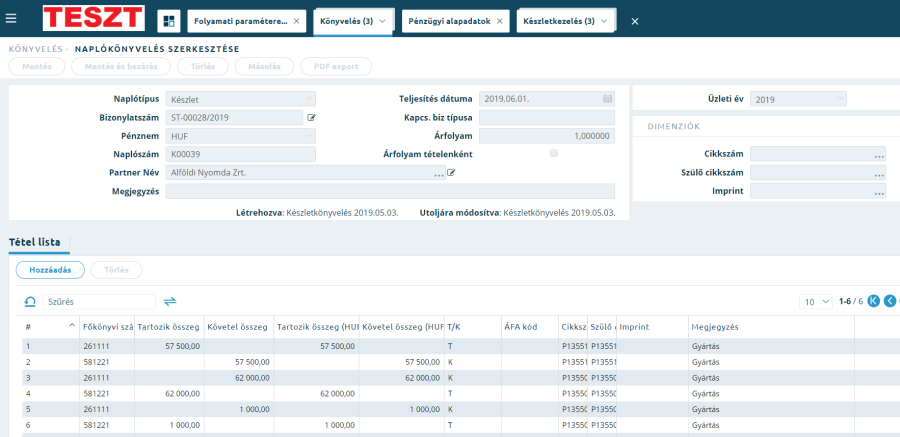Click the T/K column header
The height and width of the screenshot is (437, 900).
pyautogui.click(x=472, y=327)
